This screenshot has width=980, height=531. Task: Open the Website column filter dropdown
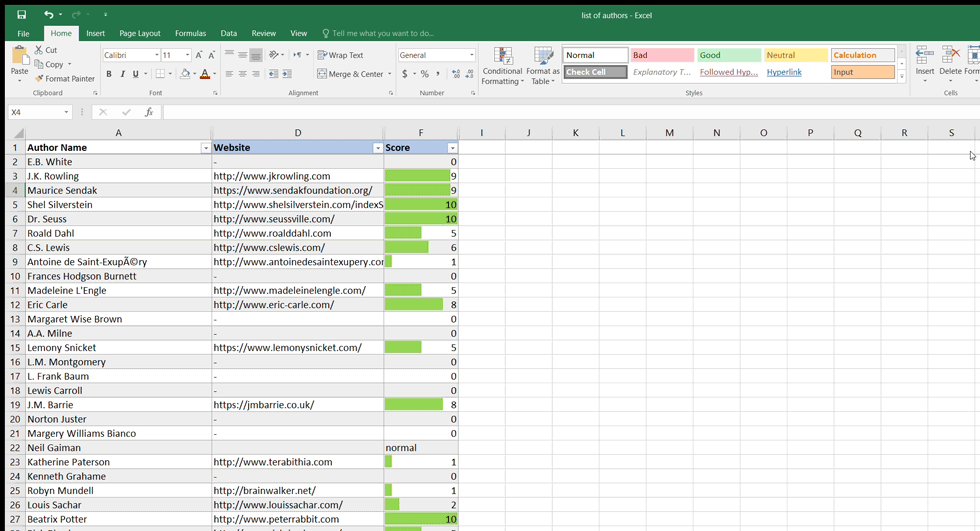point(378,148)
